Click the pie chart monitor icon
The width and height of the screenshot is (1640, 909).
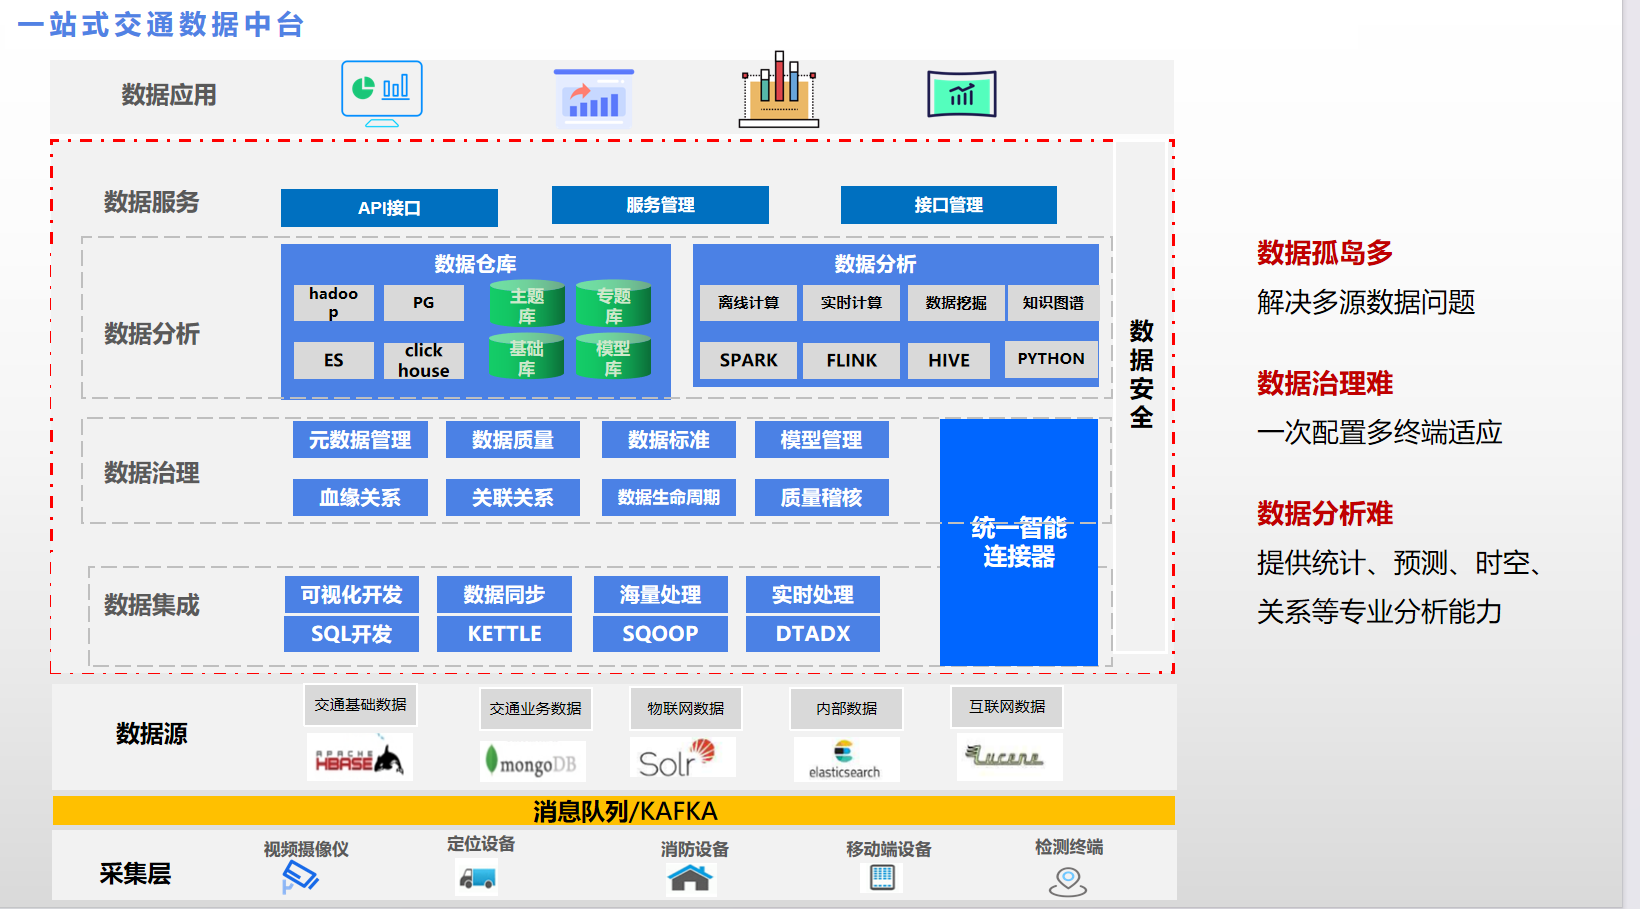tap(382, 93)
